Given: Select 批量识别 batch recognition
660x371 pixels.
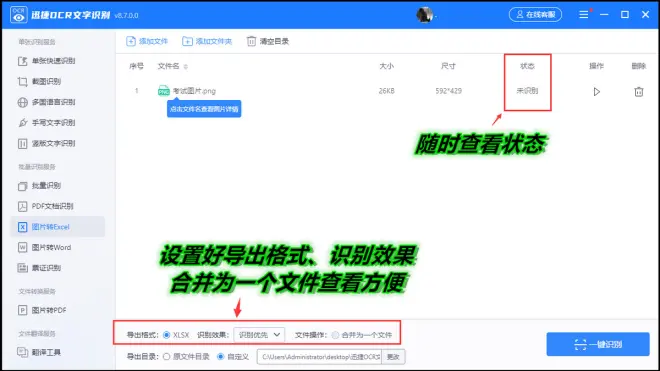Looking at the screenshot, I should (40, 186).
